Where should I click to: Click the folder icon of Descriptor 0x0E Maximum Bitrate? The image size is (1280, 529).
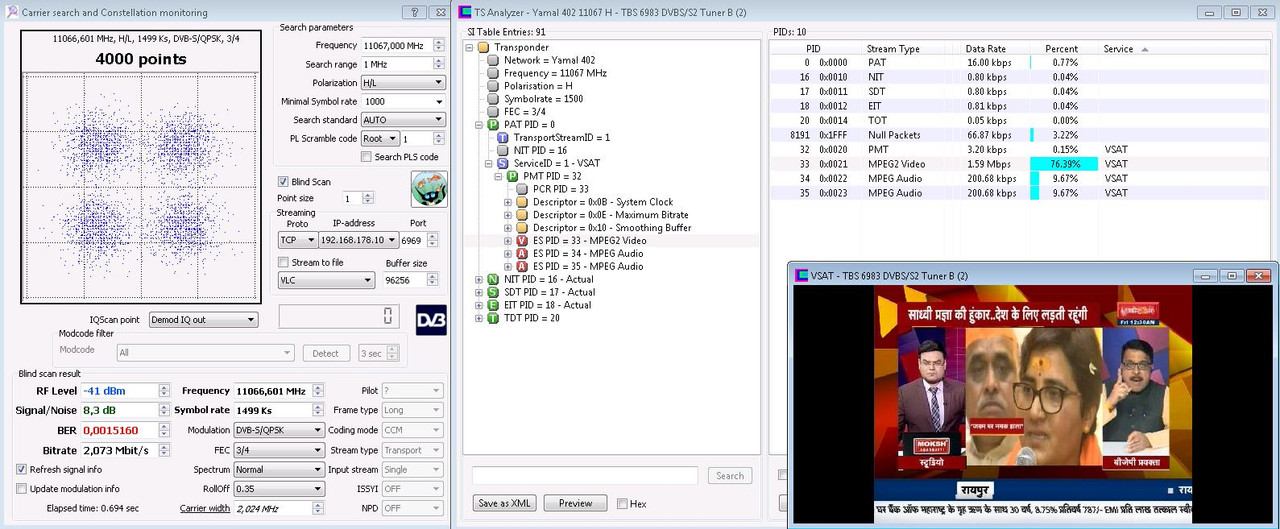(x=522, y=215)
